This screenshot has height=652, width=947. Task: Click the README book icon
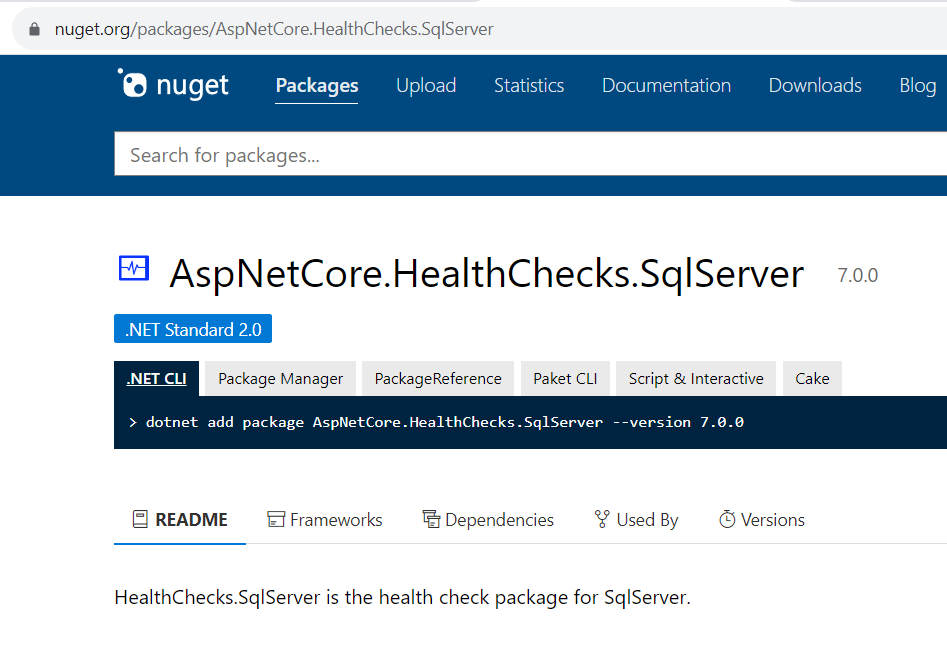[140, 519]
